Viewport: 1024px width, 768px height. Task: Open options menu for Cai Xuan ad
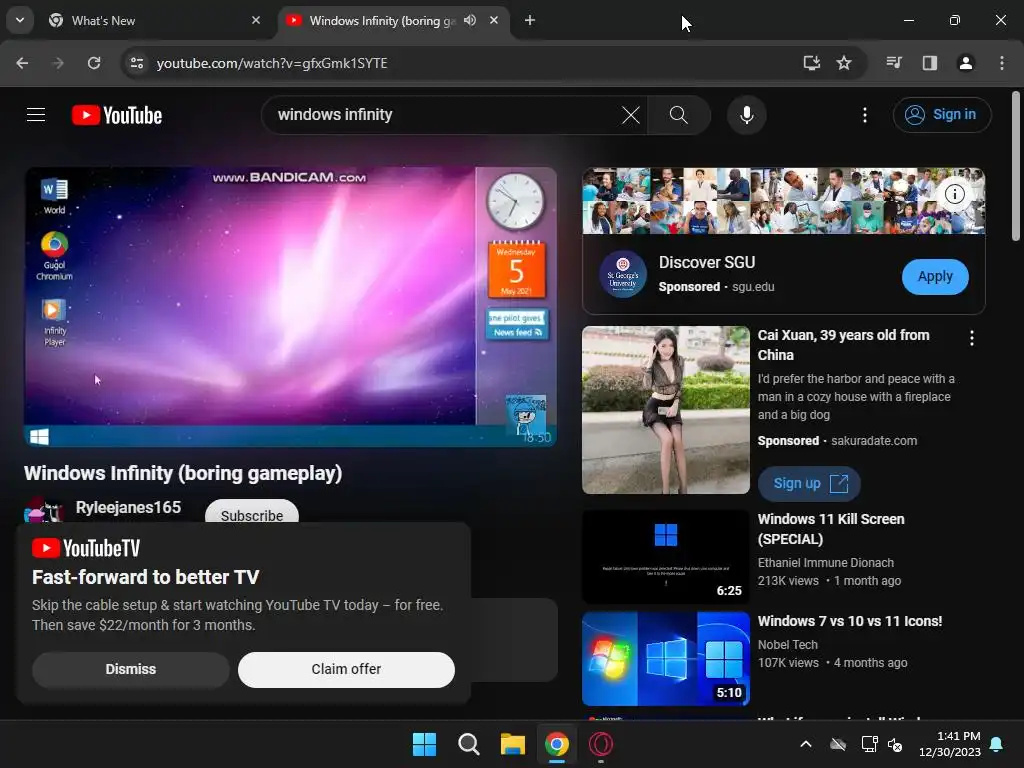point(972,338)
